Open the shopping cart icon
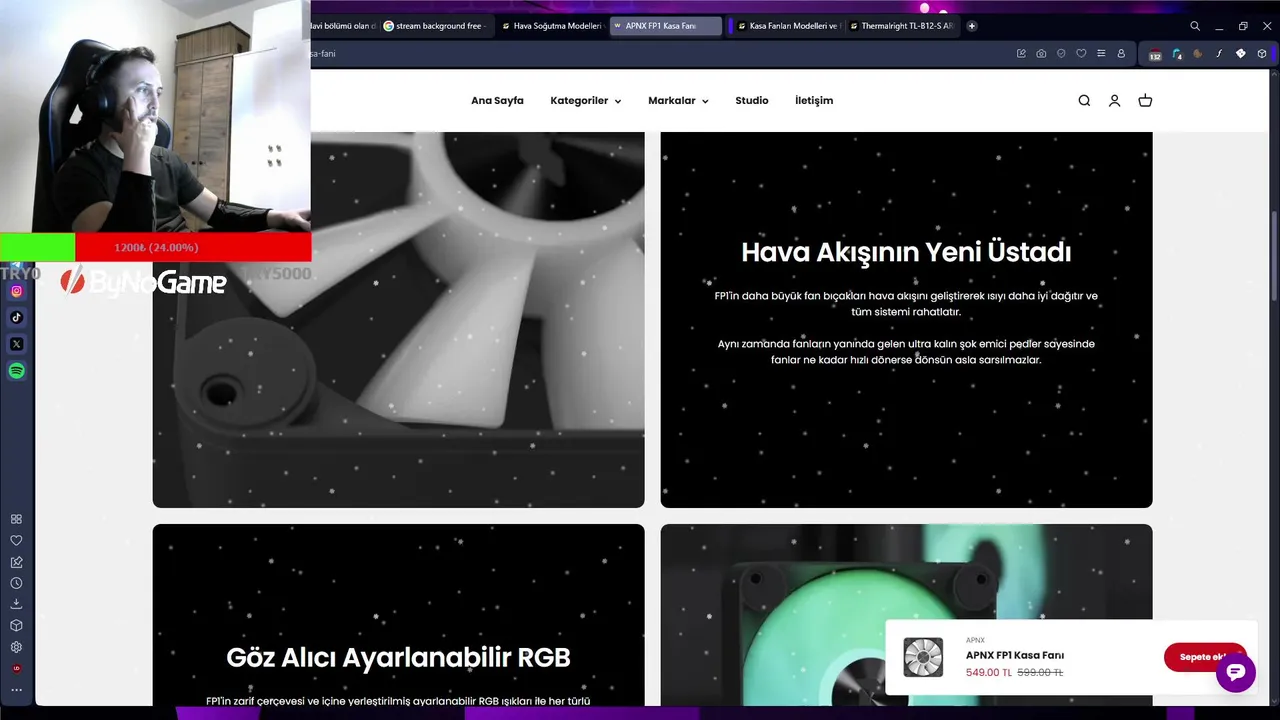Screen dimensions: 1280x720 (1145, 100)
